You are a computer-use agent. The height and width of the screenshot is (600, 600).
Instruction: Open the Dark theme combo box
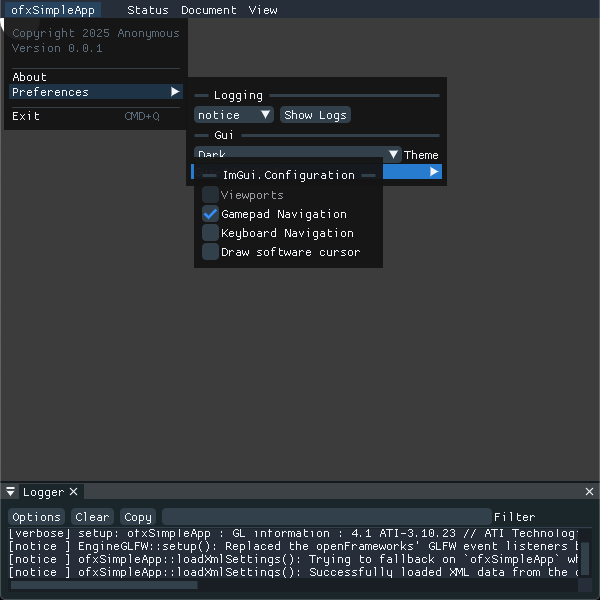point(298,155)
